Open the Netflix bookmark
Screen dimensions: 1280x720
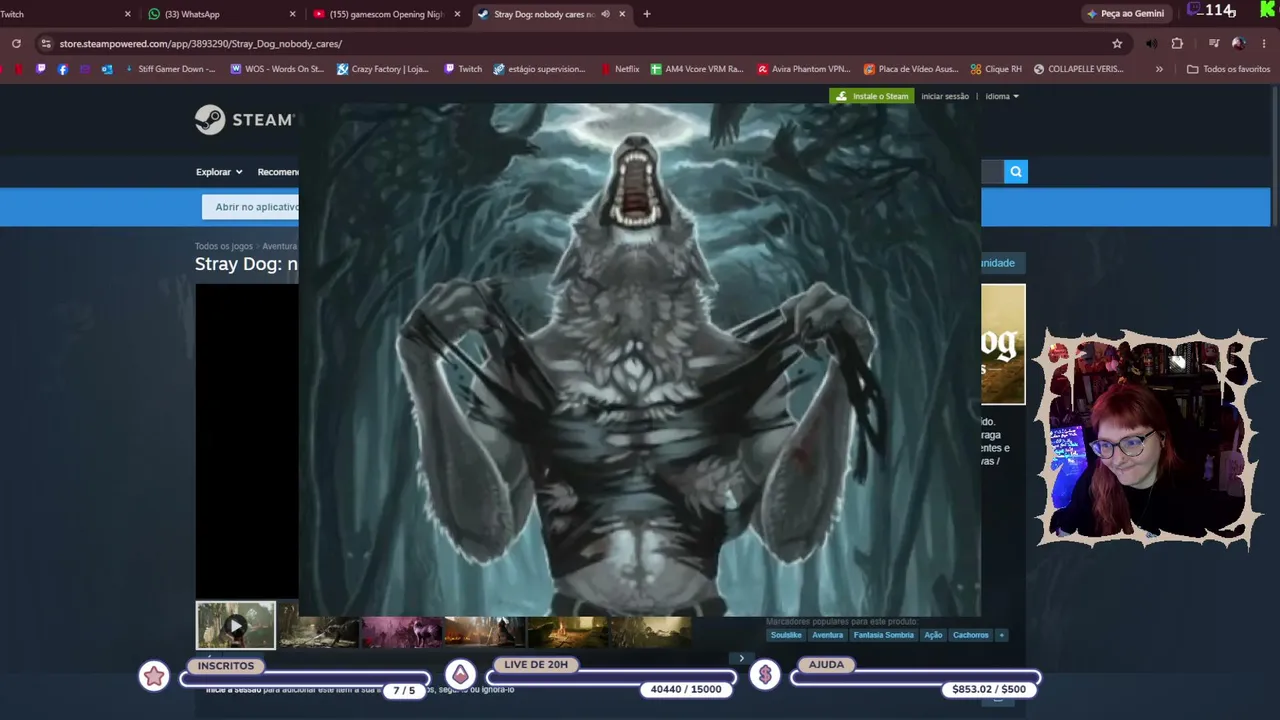pyautogui.click(x=620, y=69)
